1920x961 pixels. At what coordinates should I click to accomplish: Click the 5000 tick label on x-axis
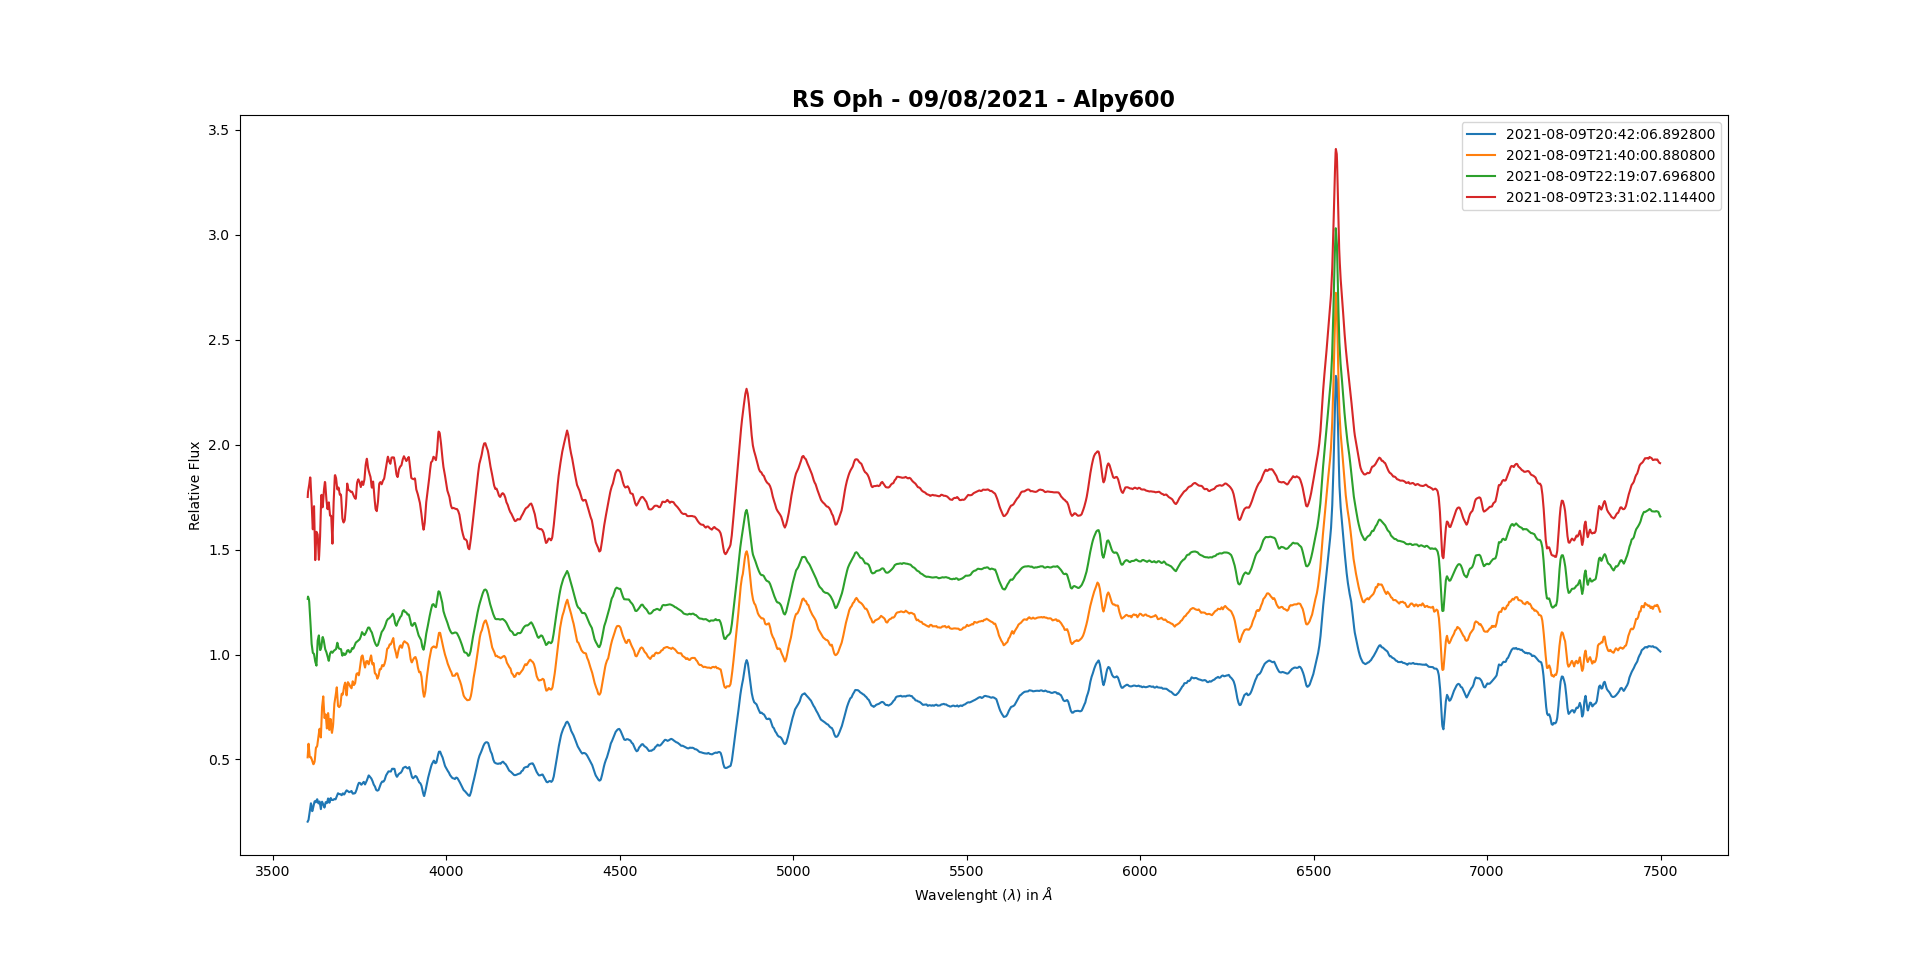pyautogui.click(x=793, y=871)
